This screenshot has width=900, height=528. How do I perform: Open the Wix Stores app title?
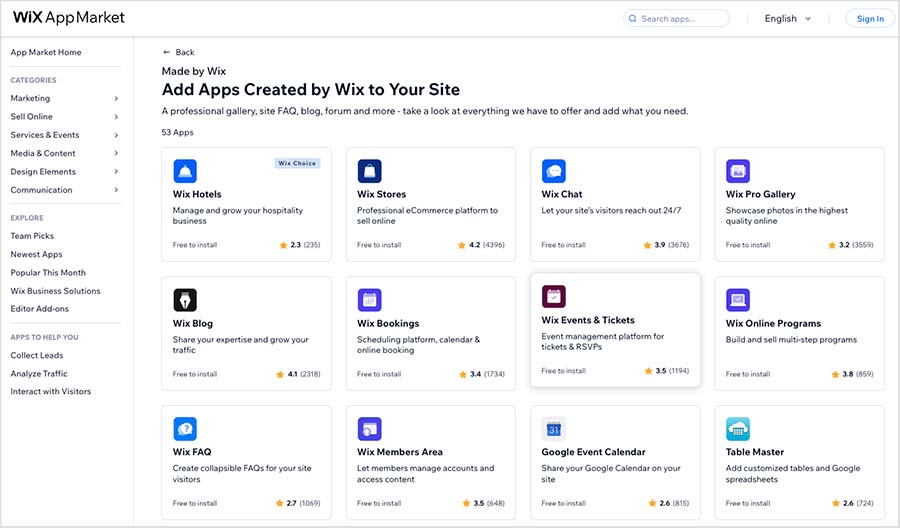click(x=381, y=195)
